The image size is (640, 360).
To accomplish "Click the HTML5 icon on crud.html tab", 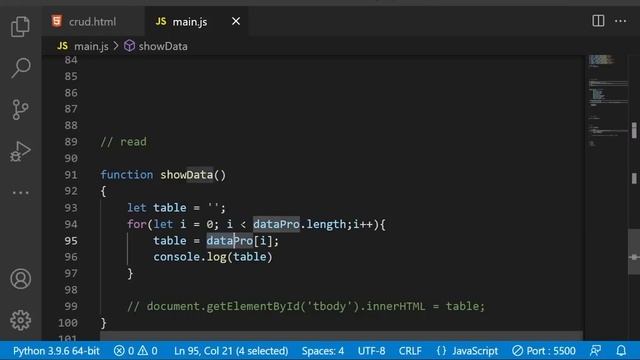I will click(57, 21).
